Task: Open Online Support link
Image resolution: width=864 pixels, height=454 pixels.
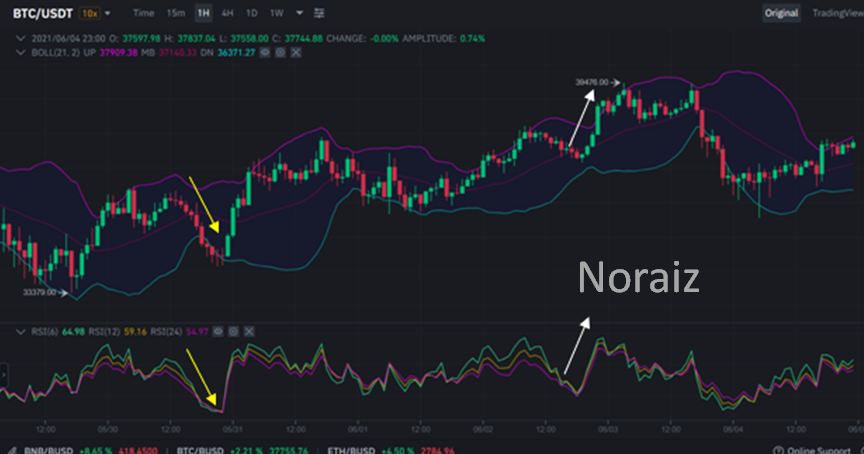Action: [x=819, y=450]
